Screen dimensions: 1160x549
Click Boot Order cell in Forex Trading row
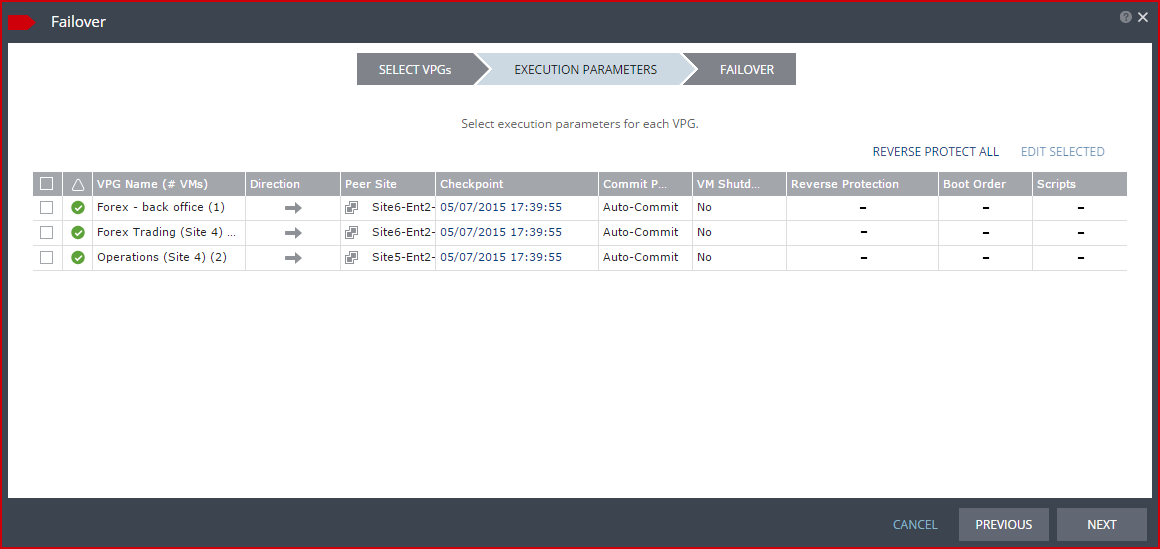click(x=985, y=233)
